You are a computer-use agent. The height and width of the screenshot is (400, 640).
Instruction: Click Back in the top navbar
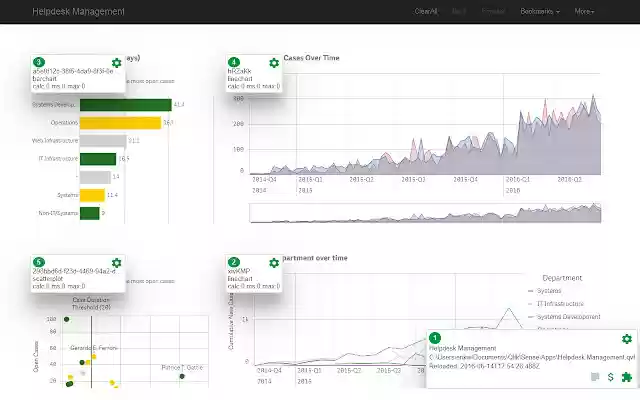(459, 11)
